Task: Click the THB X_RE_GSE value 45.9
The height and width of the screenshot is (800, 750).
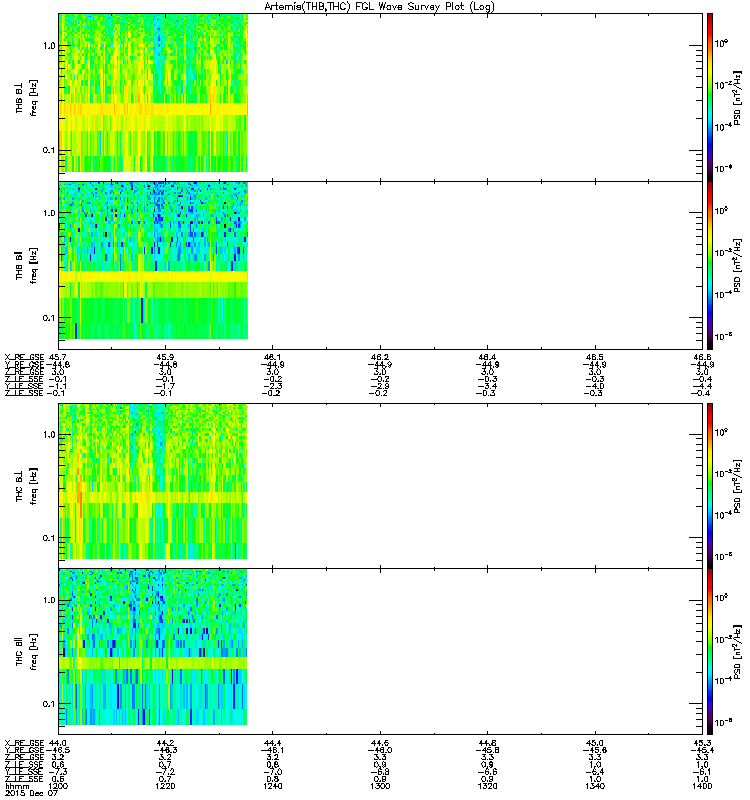Action: [165, 357]
